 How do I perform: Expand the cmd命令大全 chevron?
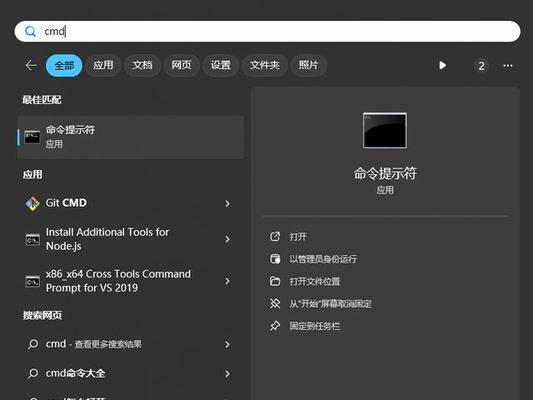[x=227, y=374]
